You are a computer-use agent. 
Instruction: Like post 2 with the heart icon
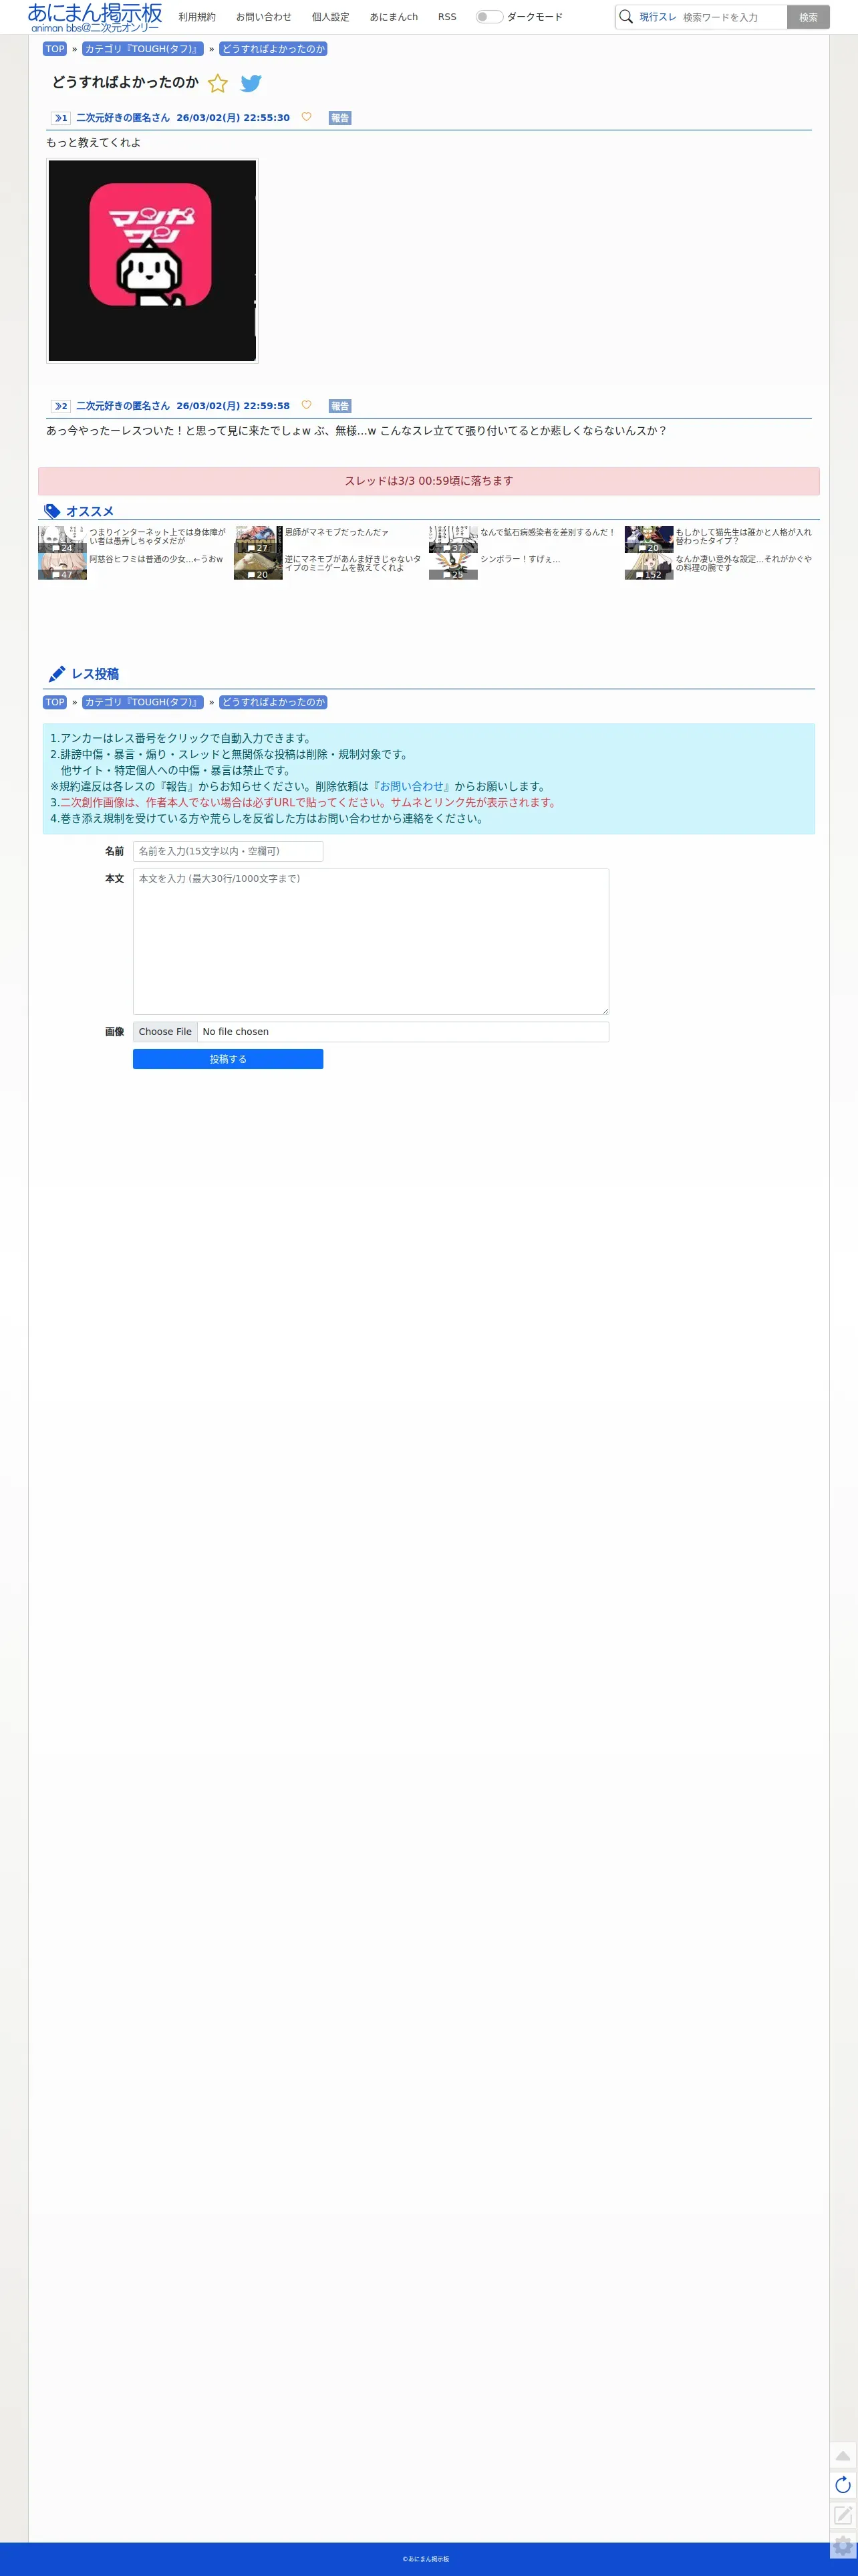pos(307,405)
